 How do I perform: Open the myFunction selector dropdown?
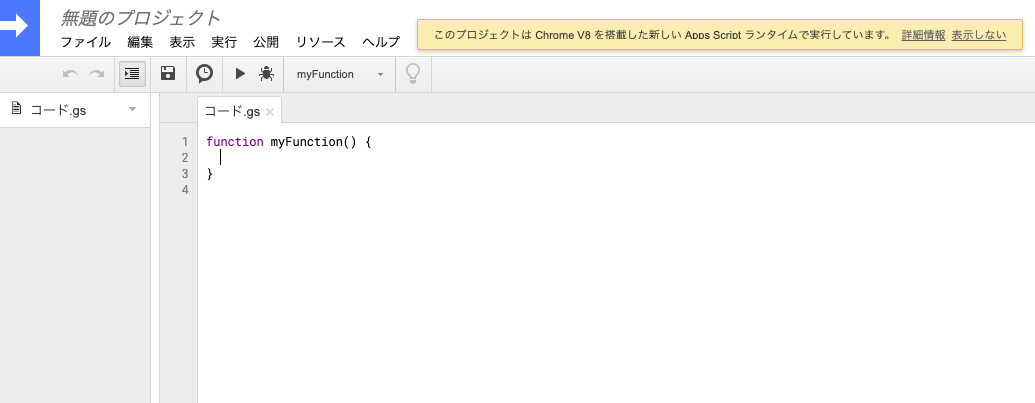click(x=340, y=75)
